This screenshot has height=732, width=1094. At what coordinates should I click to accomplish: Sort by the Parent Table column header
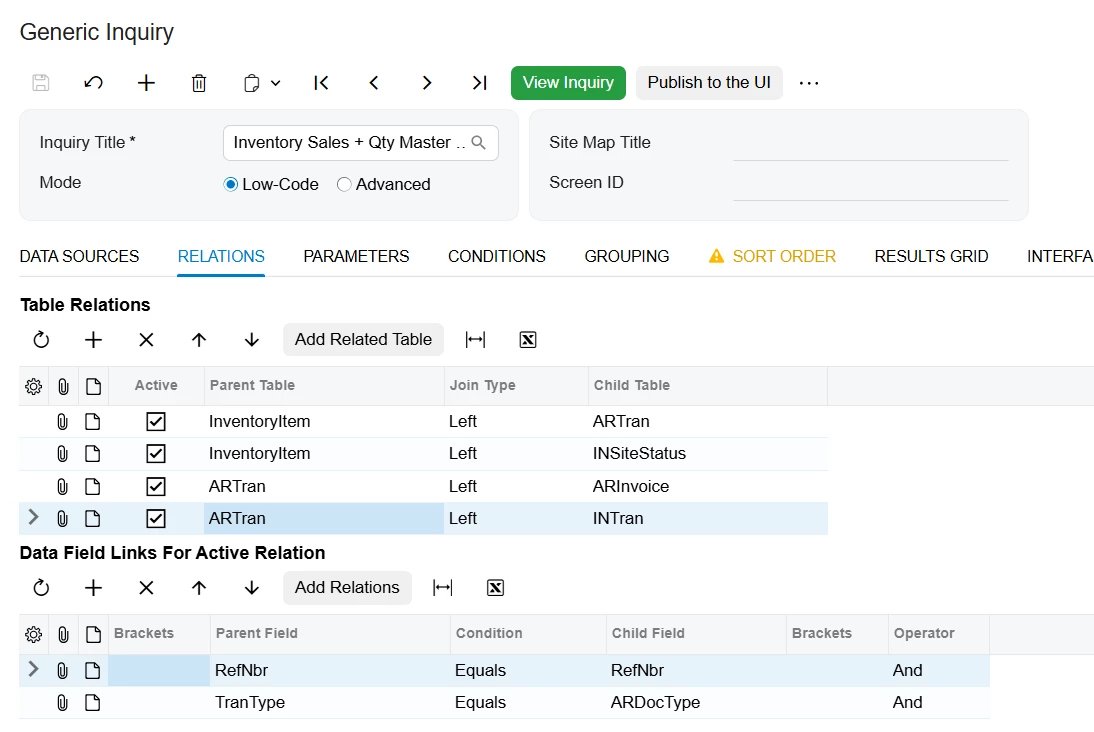point(324,386)
